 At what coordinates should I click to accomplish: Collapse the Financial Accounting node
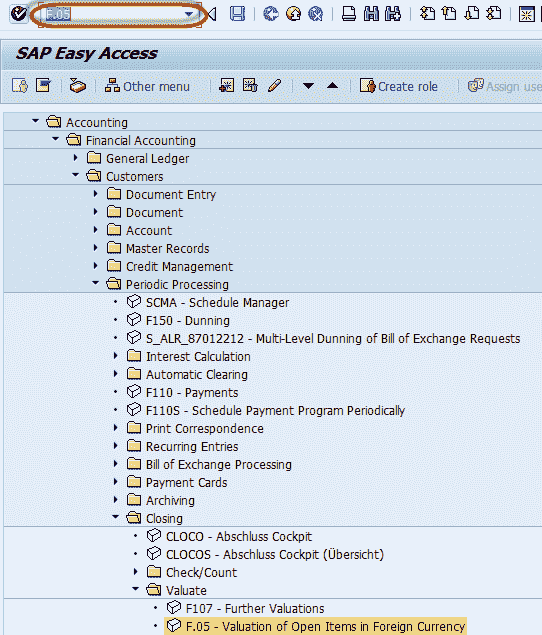55,139
